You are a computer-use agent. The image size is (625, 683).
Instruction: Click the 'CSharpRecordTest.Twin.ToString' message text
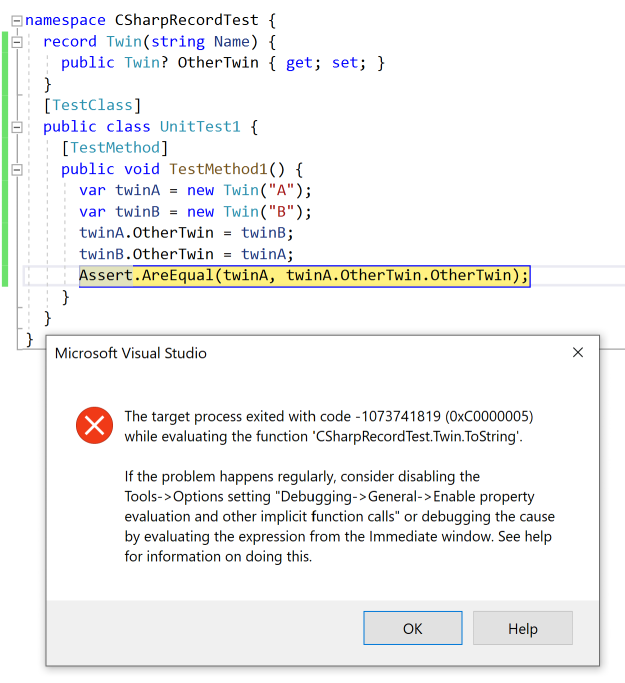(x=416, y=436)
